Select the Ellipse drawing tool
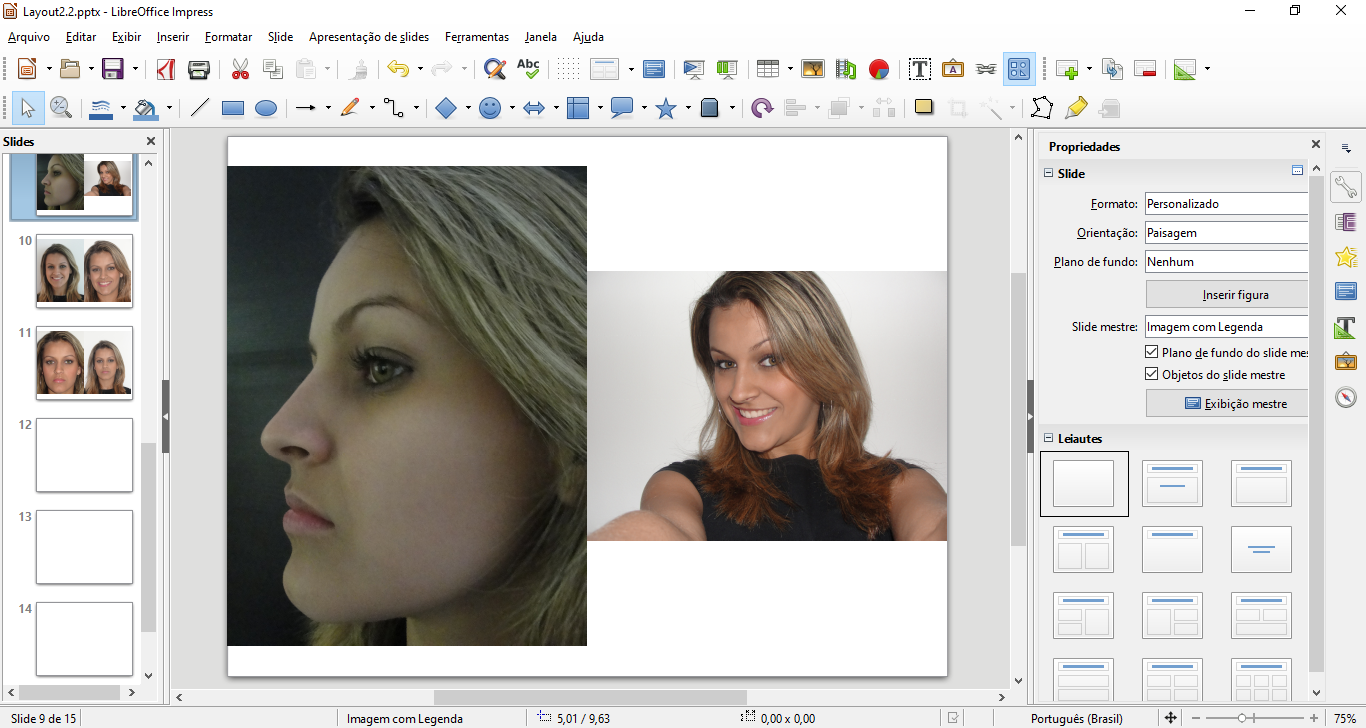Image resolution: width=1366 pixels, height=728 pixels. point(266,108)
